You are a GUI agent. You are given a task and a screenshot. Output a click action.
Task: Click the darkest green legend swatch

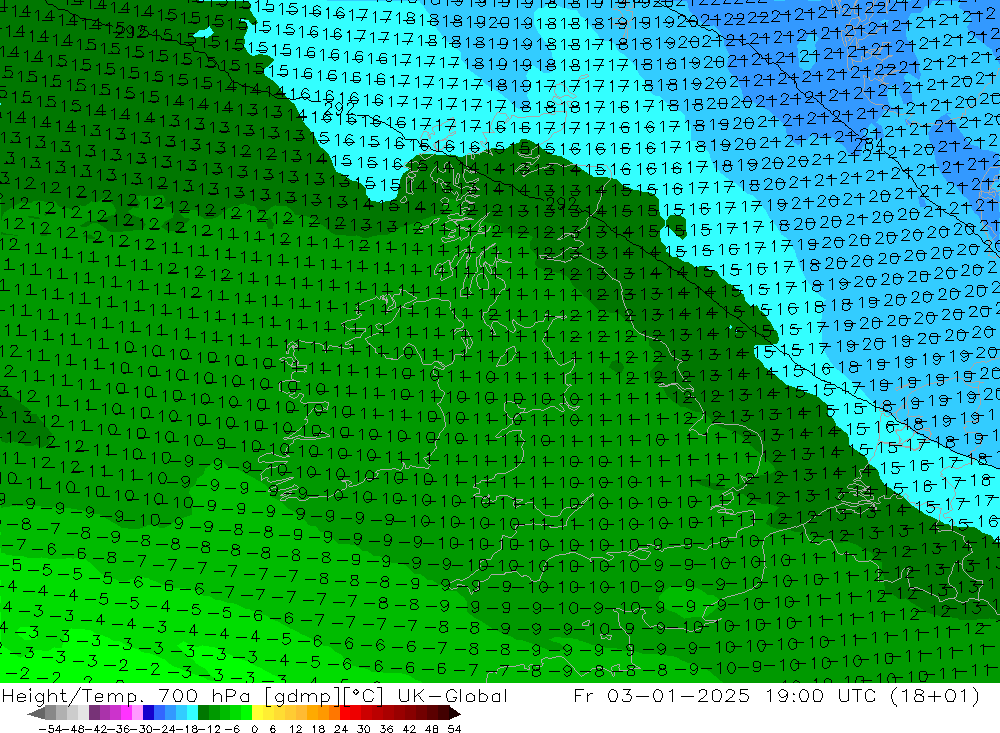tap(203, 713)
